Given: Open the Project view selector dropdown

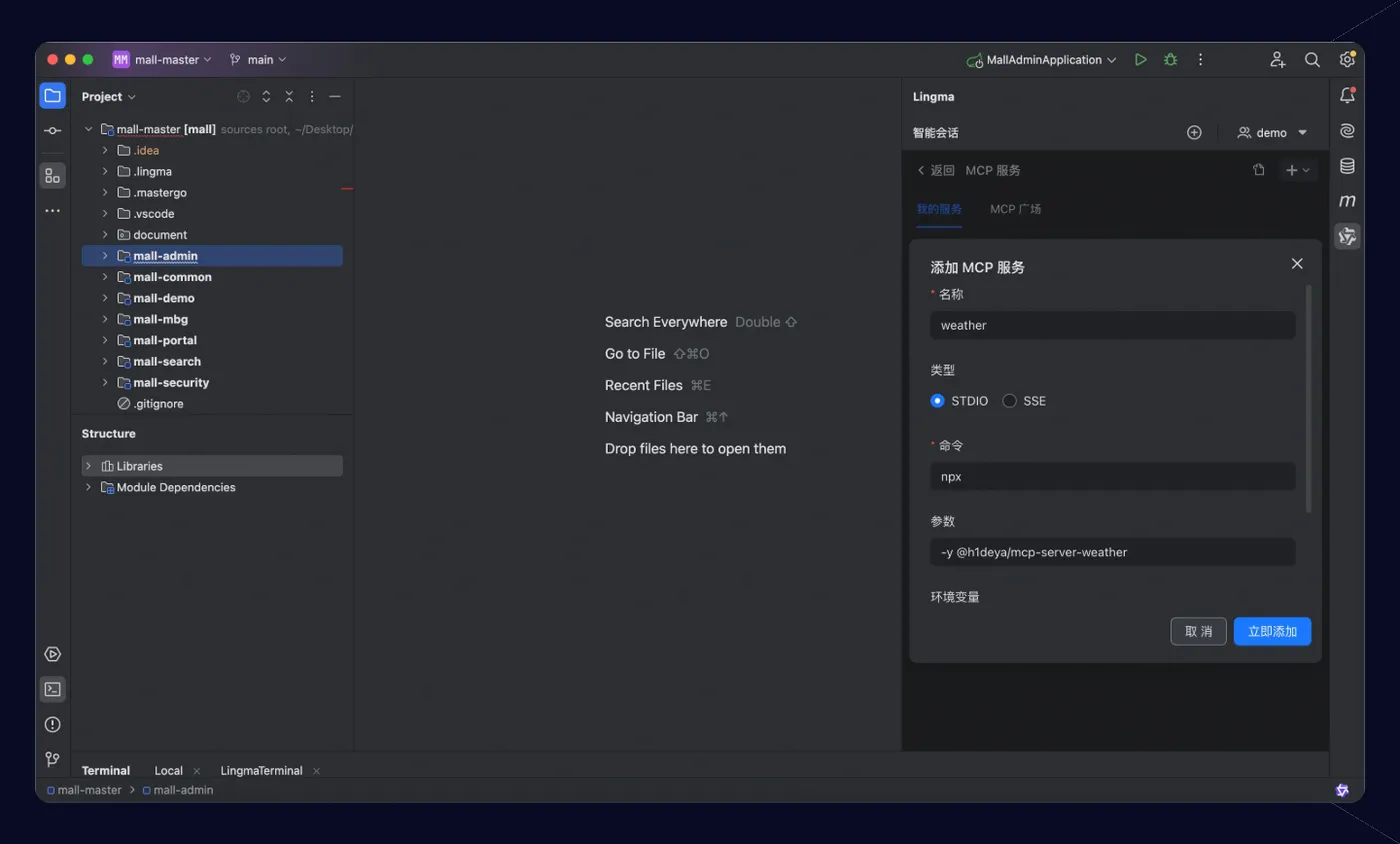Looking at the screenshot, I should pos(109,96).
